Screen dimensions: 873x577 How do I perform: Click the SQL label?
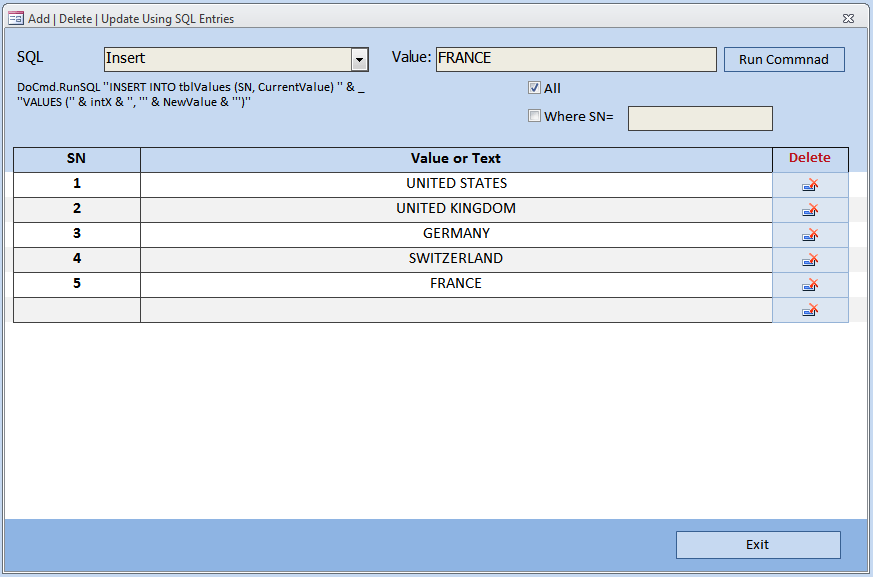[x=30, y=57]
